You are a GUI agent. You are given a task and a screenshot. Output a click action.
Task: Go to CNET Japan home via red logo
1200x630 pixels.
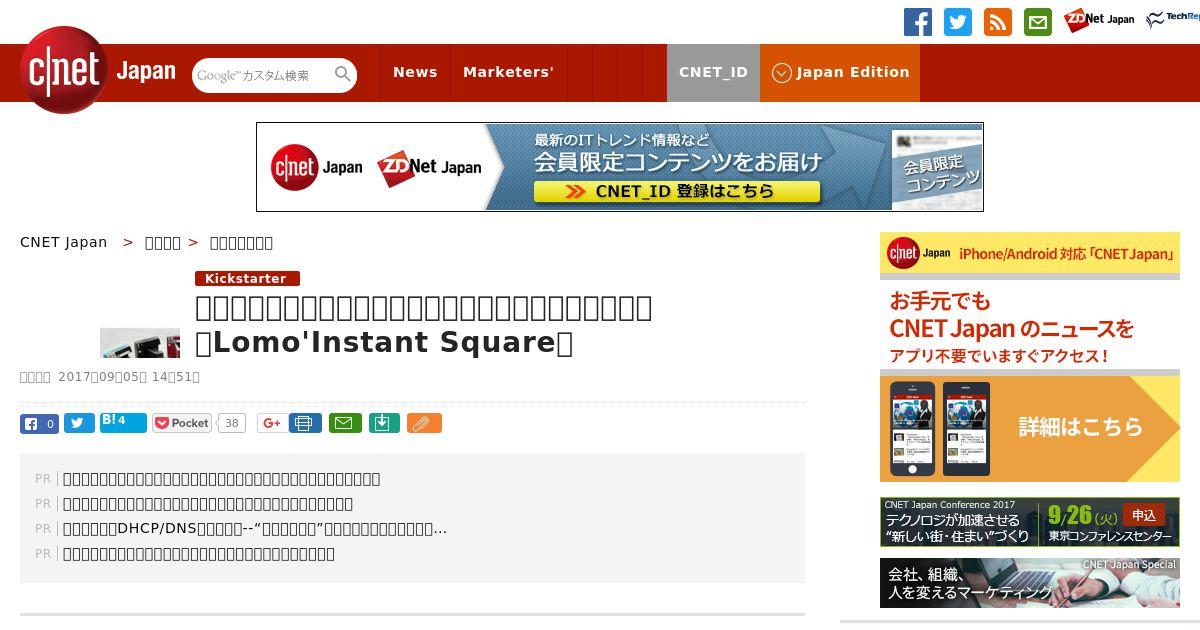coord(97,70)
